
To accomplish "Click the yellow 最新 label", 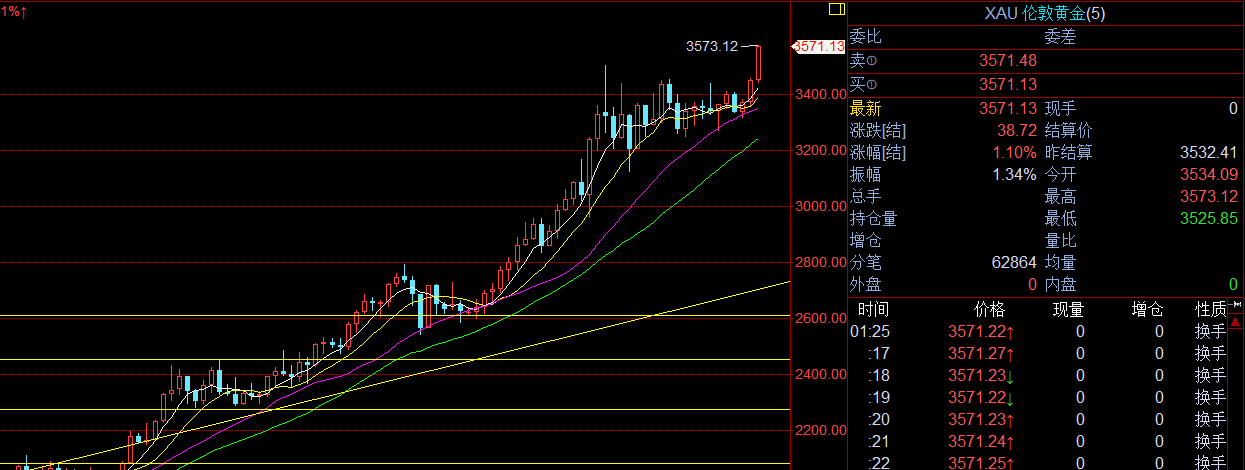I will [x=866, y=108].
